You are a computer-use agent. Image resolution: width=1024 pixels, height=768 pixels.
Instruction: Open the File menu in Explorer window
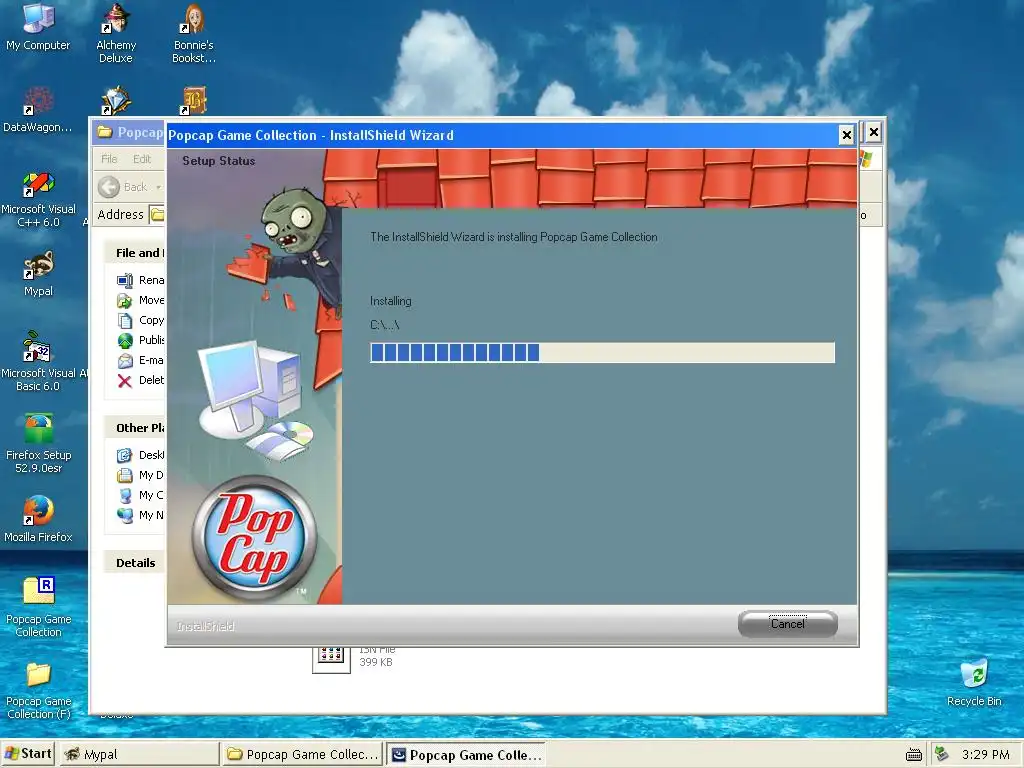(109, 159)
